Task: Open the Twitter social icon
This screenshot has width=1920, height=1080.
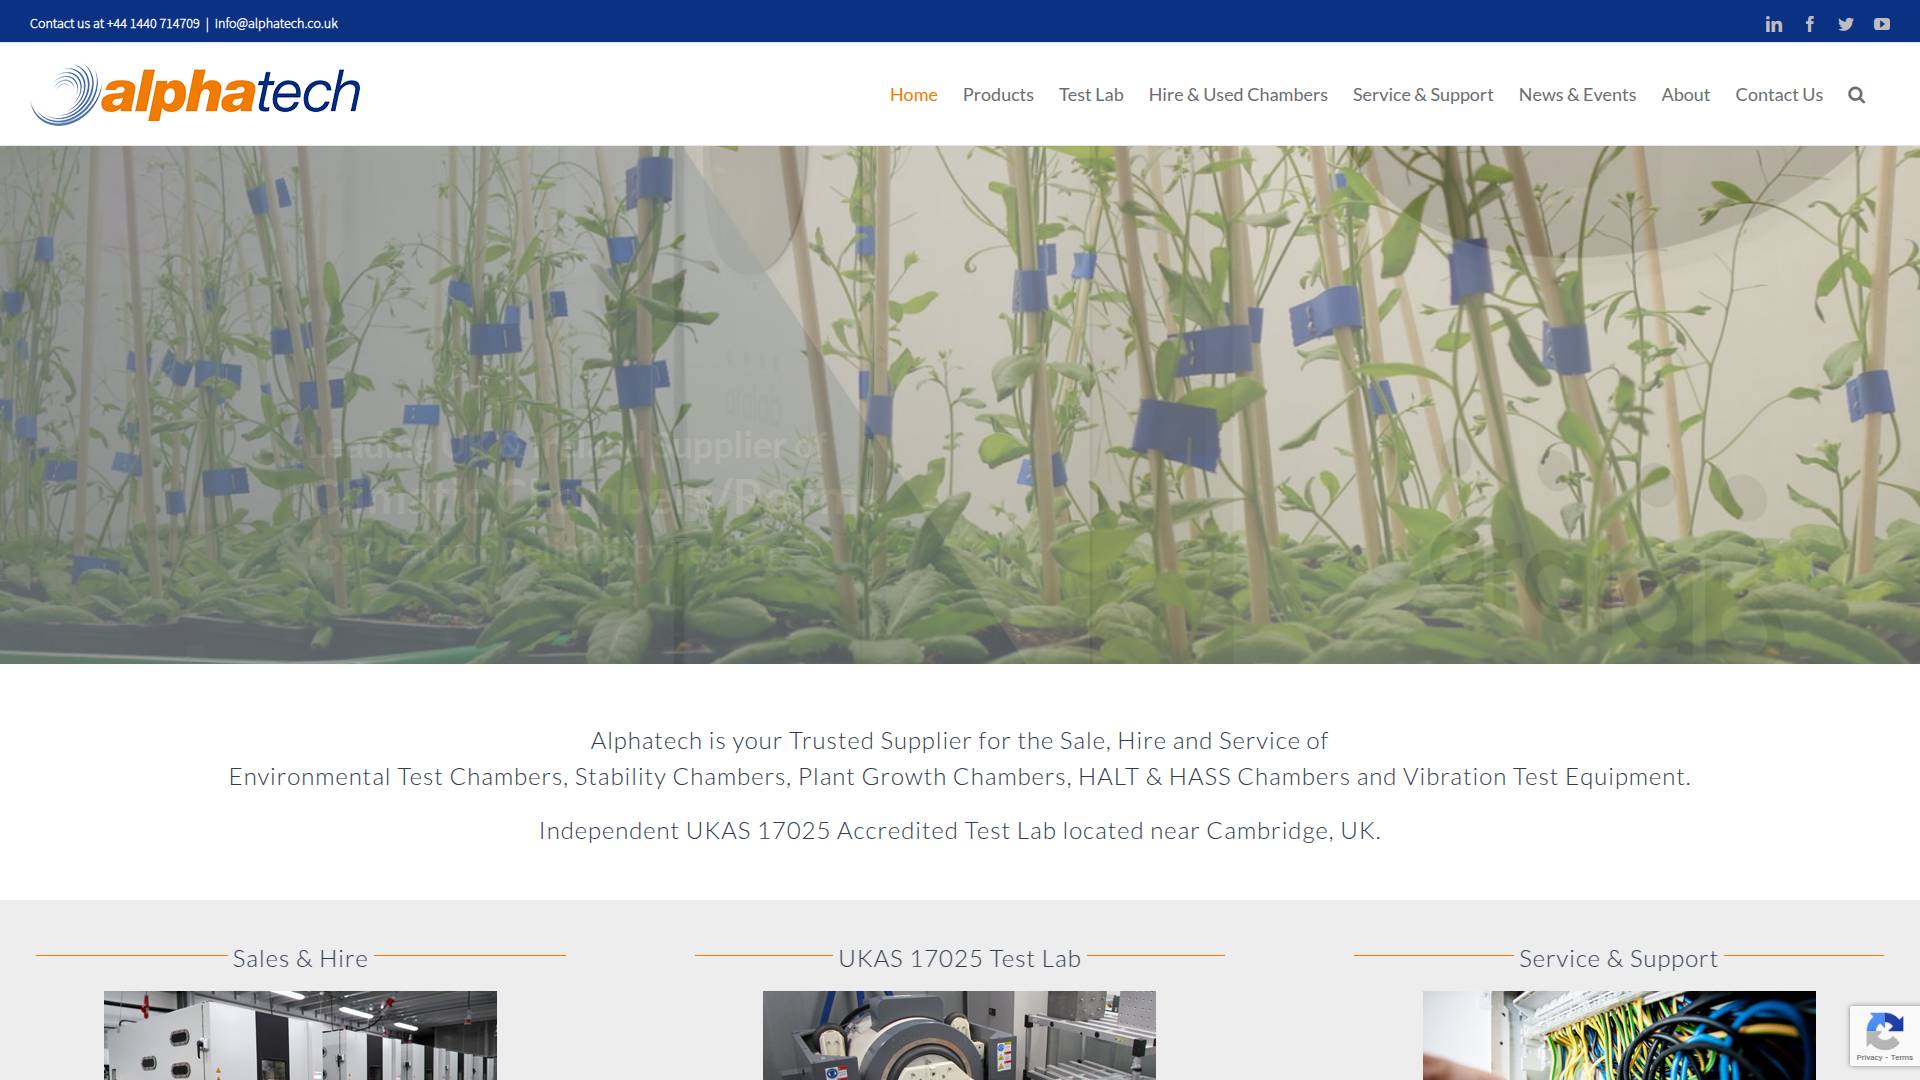Action: 1845,24
